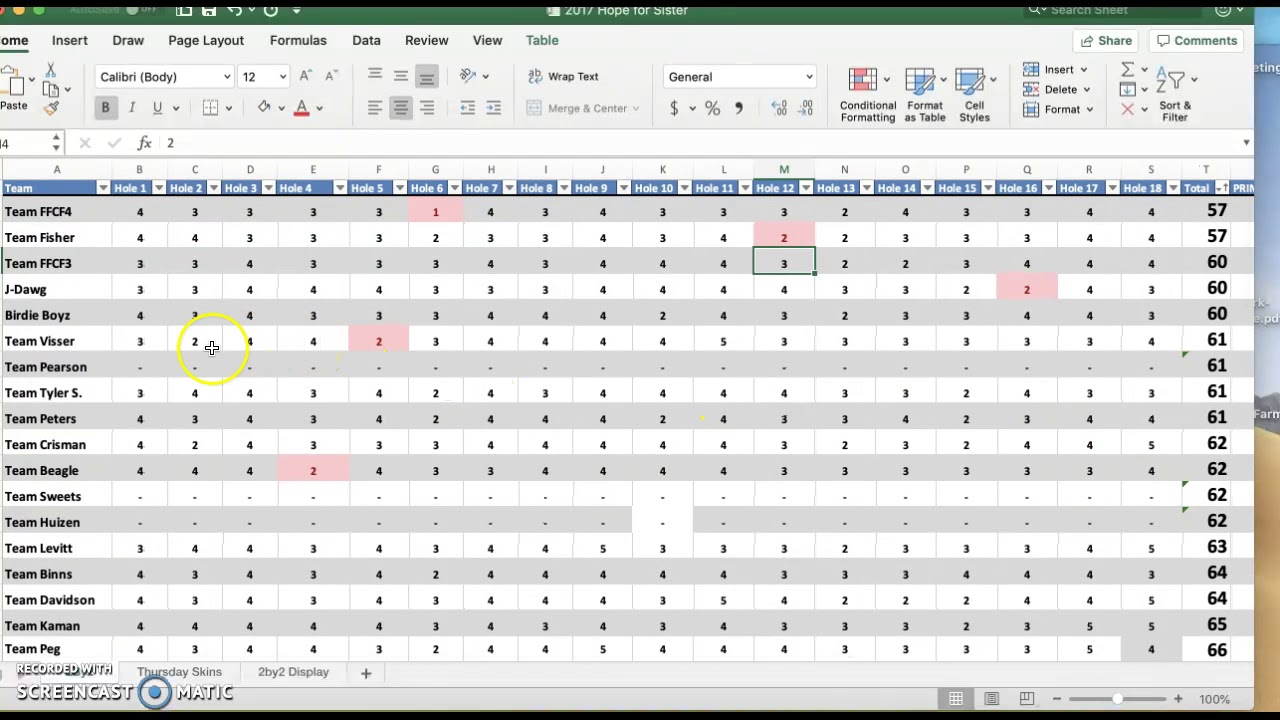1280x720 pixels.
Task: Open the Formulas ribbon tab
Action: (298, 40)
